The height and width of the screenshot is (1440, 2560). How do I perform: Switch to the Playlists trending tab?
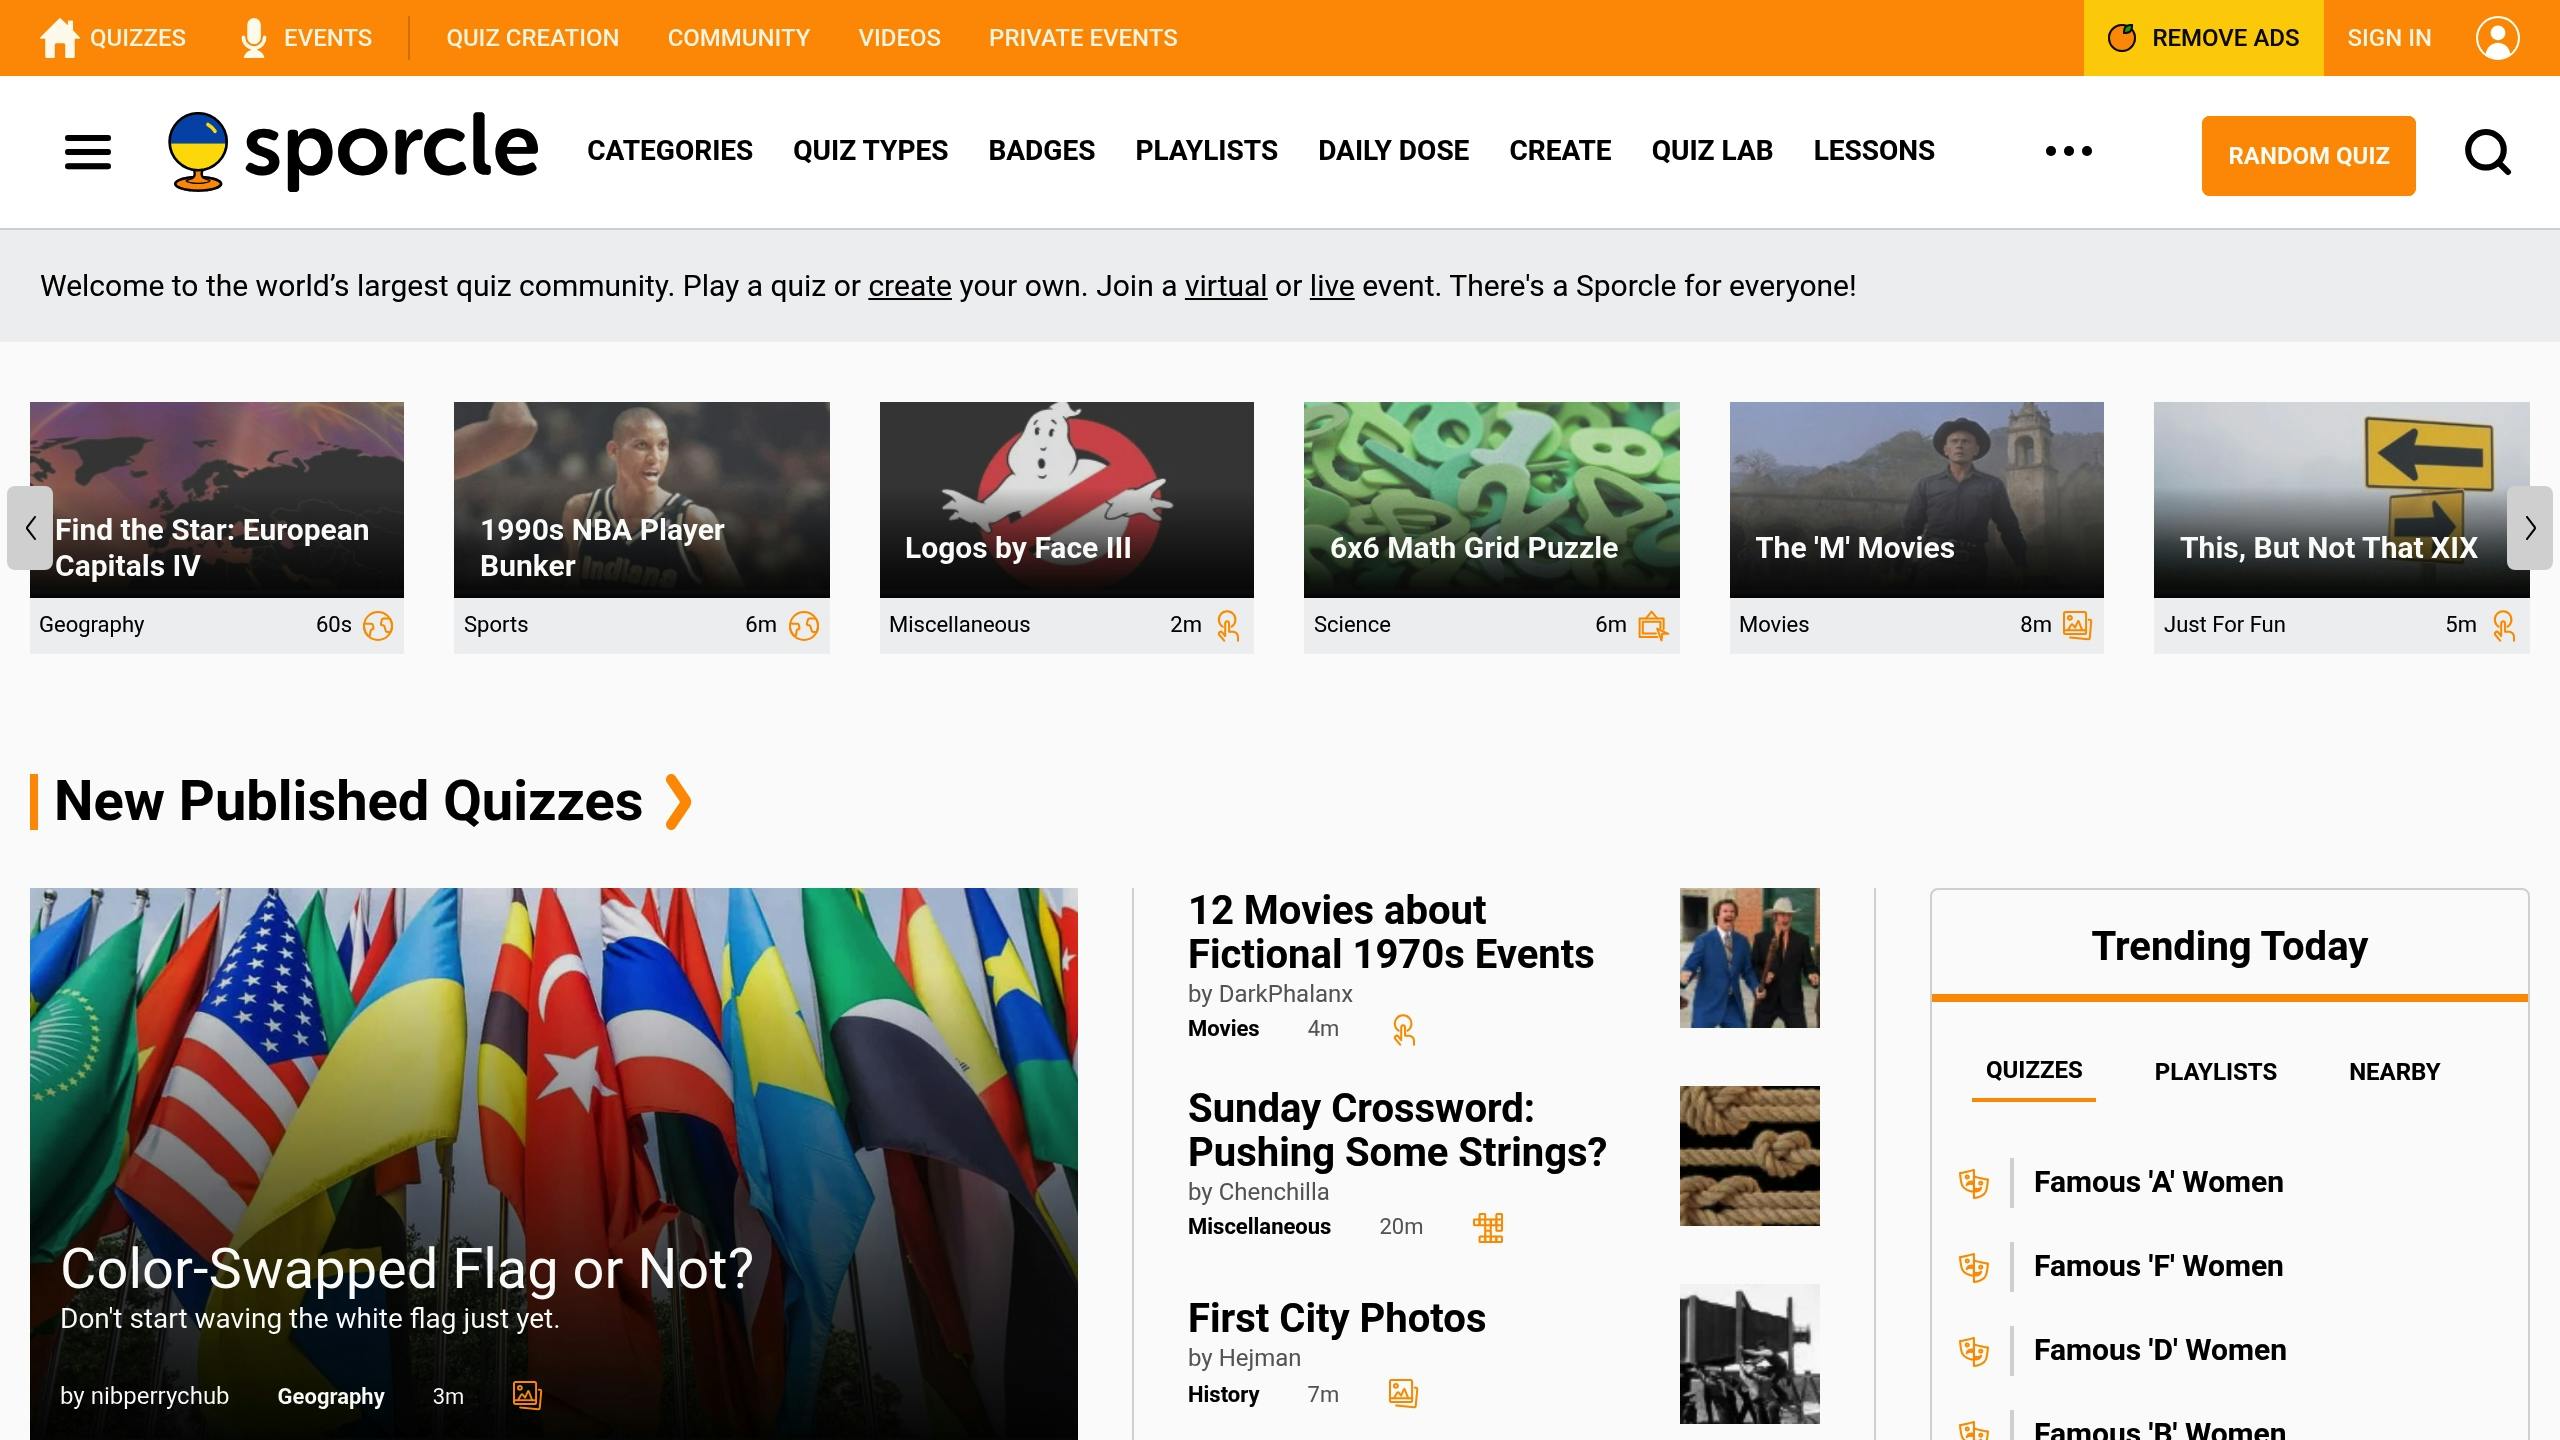[x=2215, y=1072]
